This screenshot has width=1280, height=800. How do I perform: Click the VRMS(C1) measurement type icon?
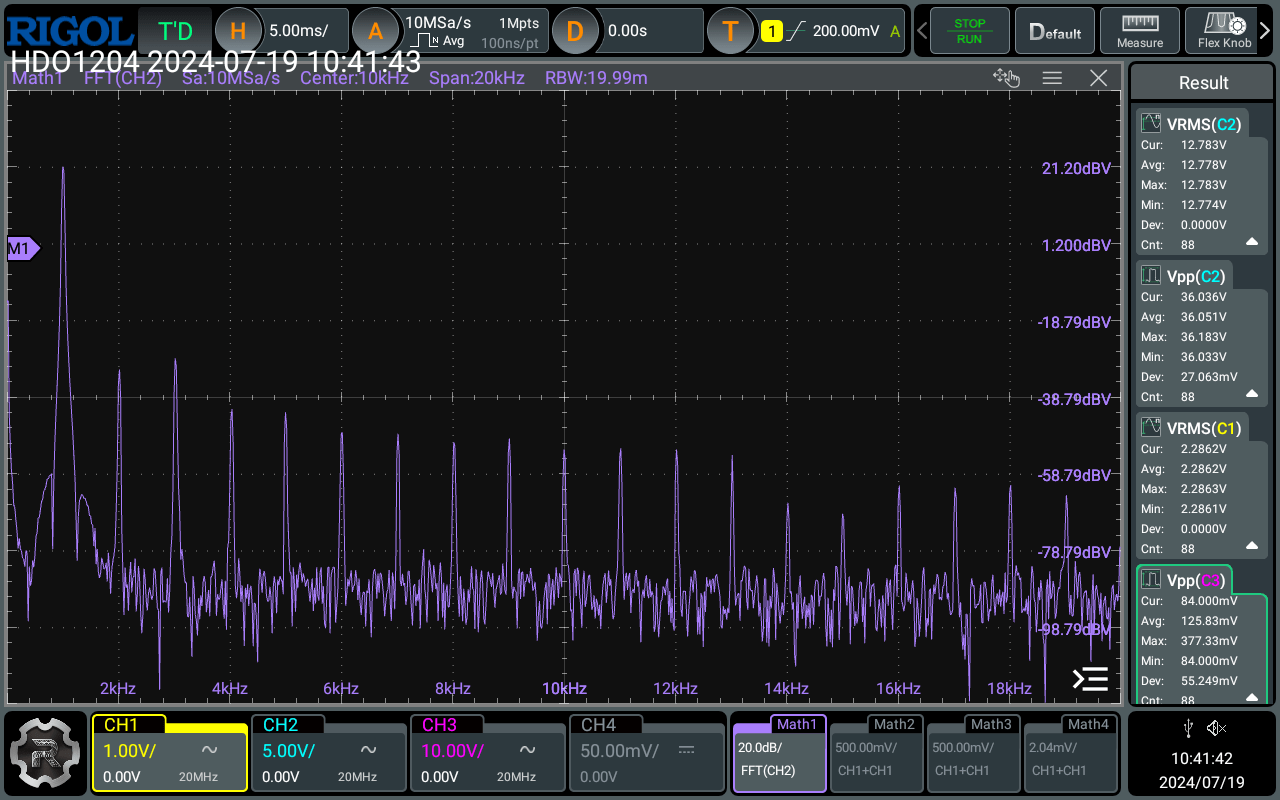1151,428
